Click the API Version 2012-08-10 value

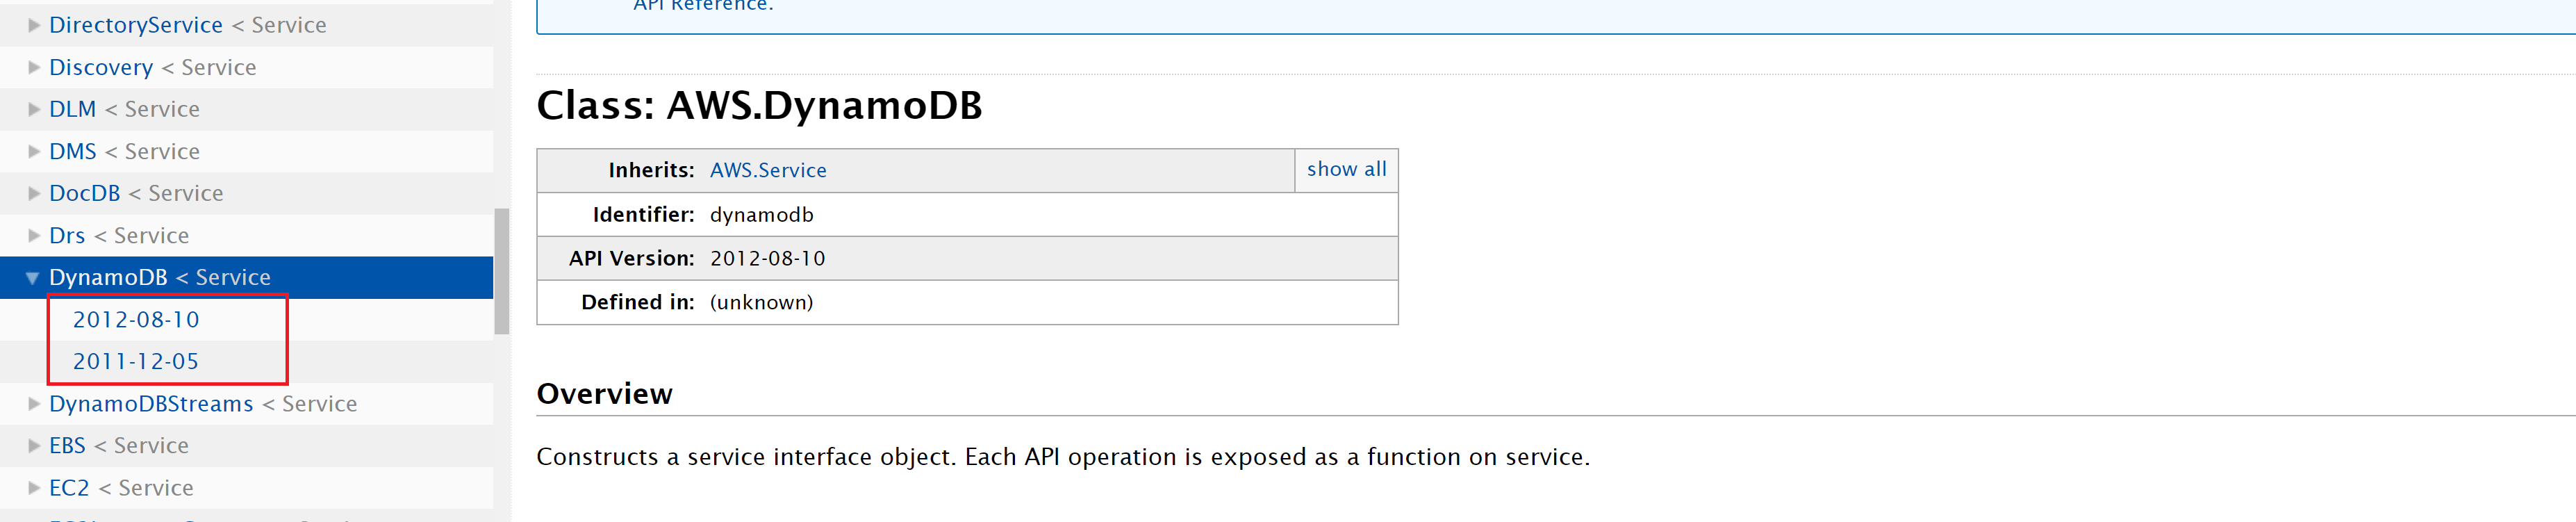pyautogui.click(x=768, y=258)
